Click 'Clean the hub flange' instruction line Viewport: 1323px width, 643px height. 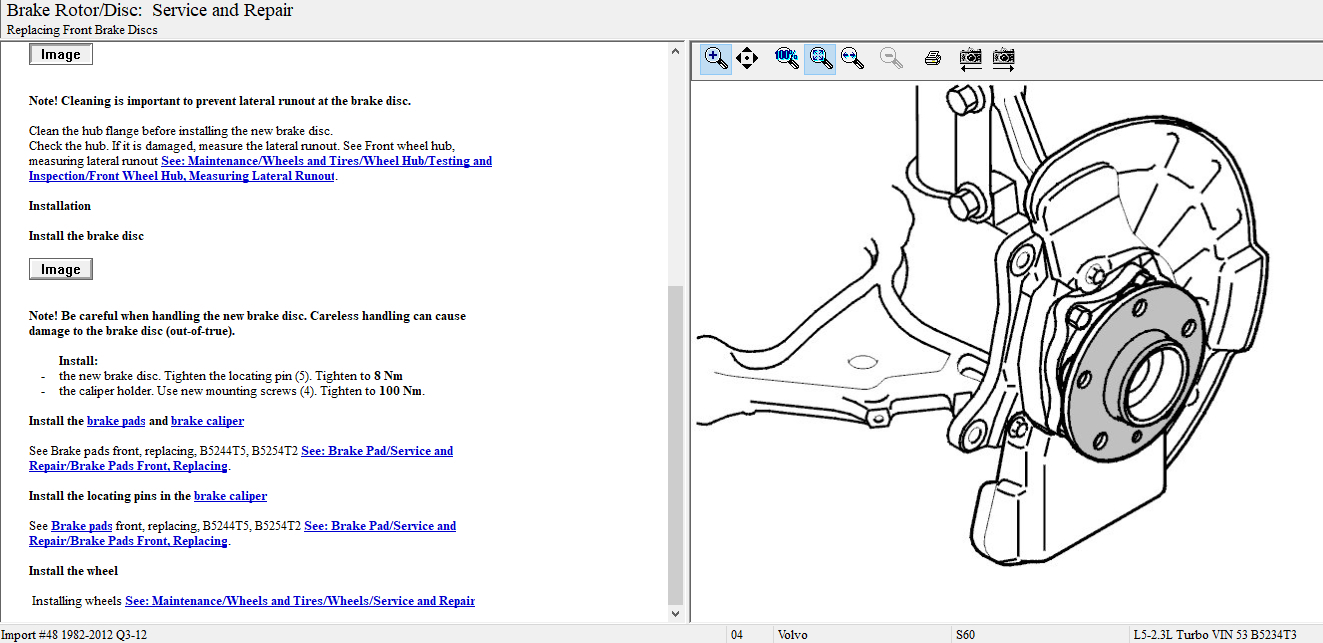(181, 131)
